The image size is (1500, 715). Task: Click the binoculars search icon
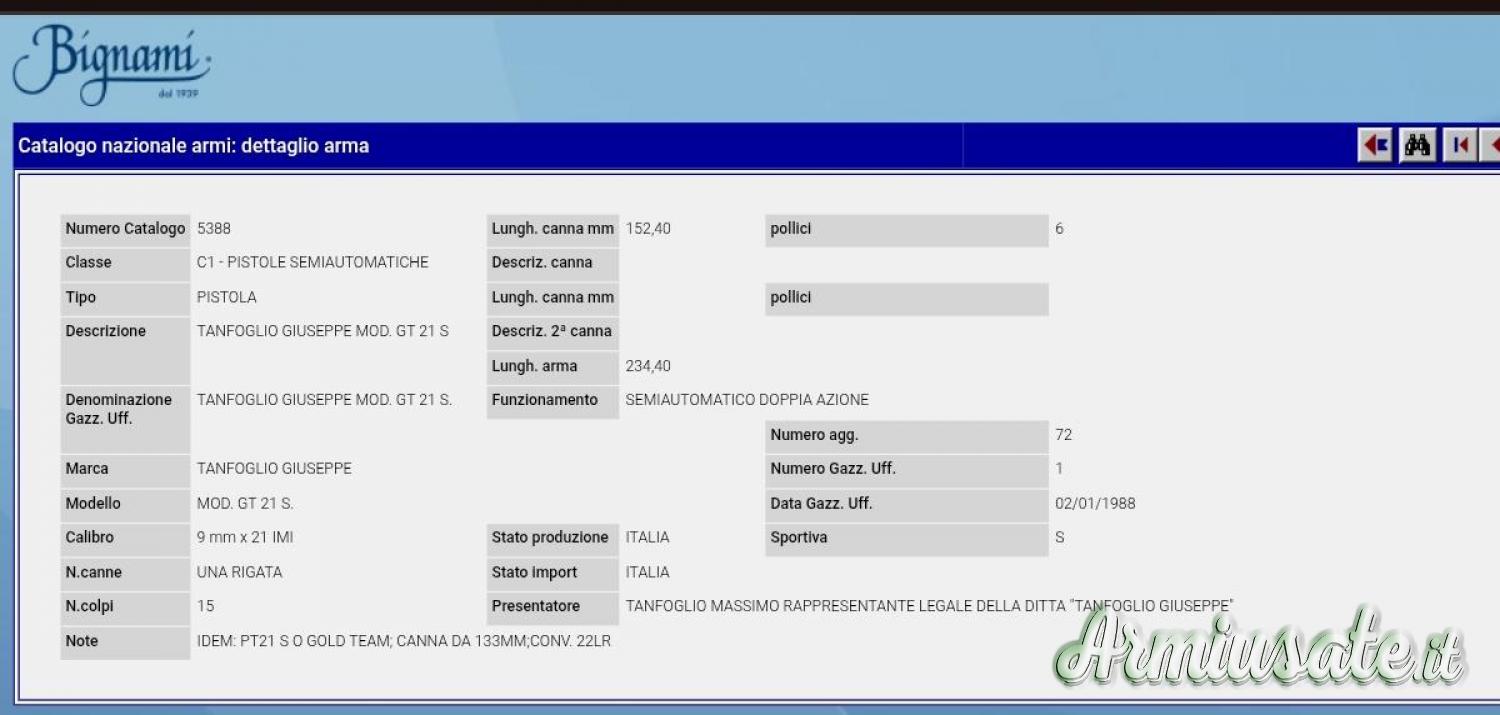click(x=1417, y=146)
